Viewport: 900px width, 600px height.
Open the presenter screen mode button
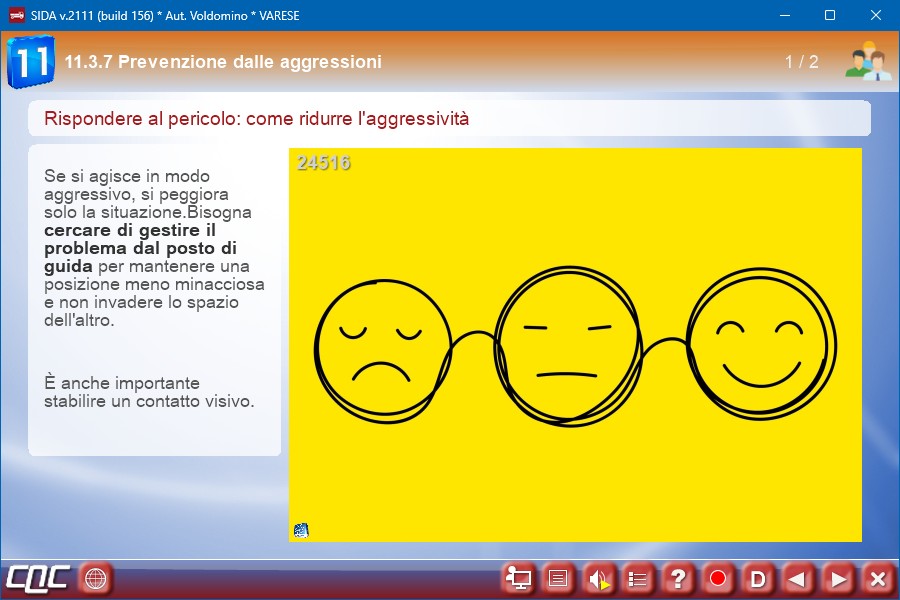[518, 578]
